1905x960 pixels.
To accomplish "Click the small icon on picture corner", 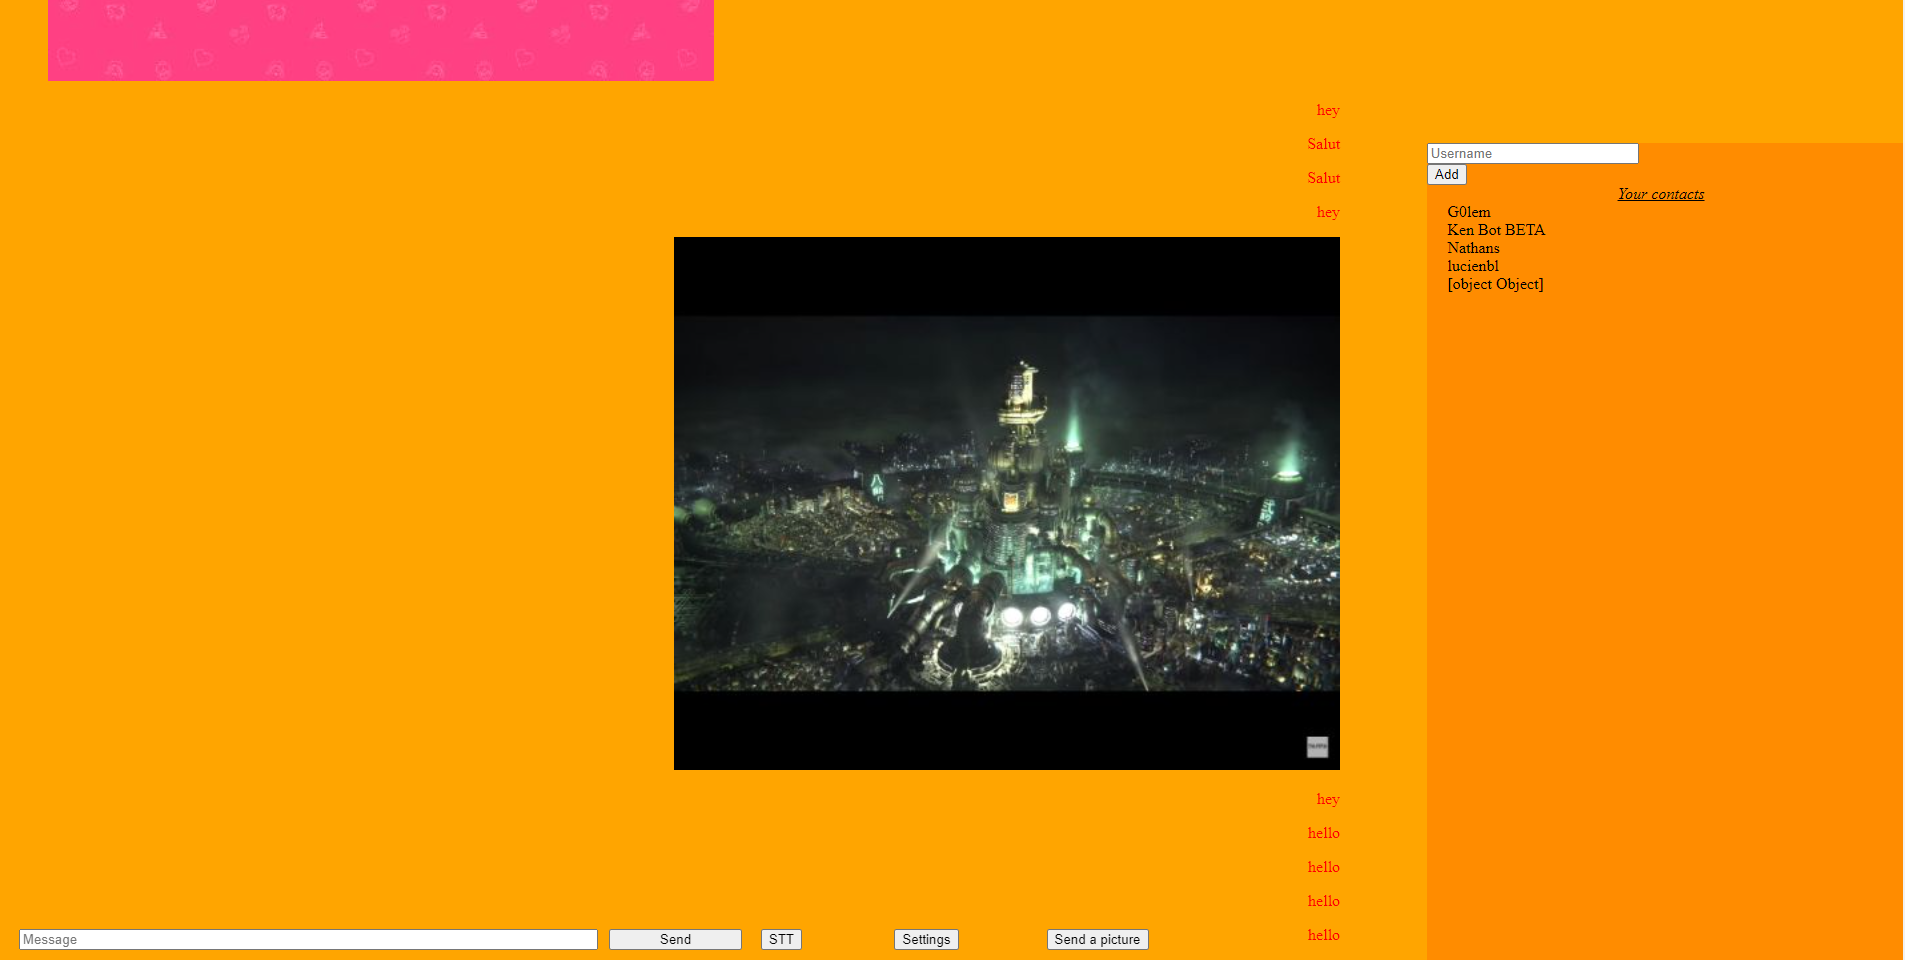I will tap(1317, 747).
